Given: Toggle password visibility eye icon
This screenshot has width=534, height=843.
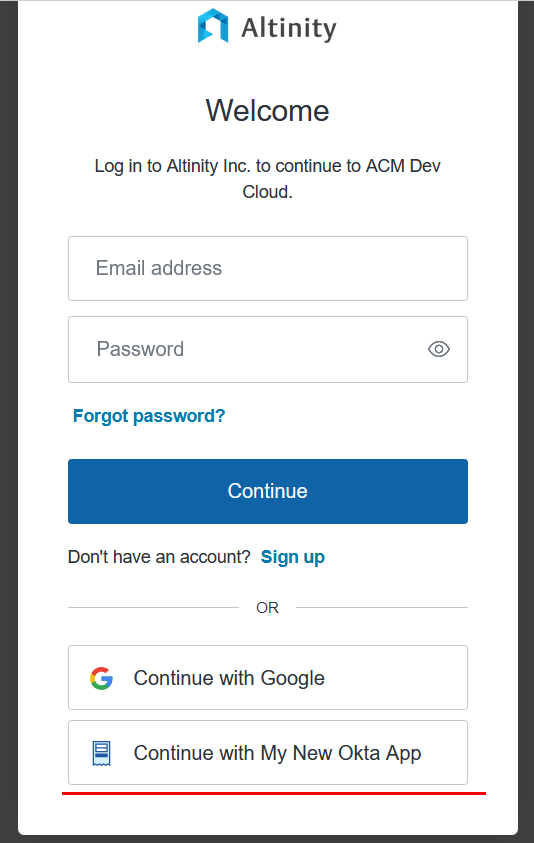Looking at the screenshot, I should click(x=439, y=349).
